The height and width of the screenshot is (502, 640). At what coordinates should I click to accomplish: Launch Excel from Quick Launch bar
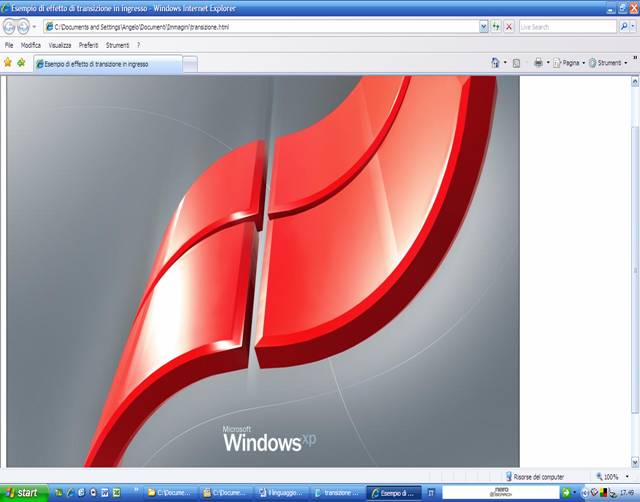pos(117,493)
